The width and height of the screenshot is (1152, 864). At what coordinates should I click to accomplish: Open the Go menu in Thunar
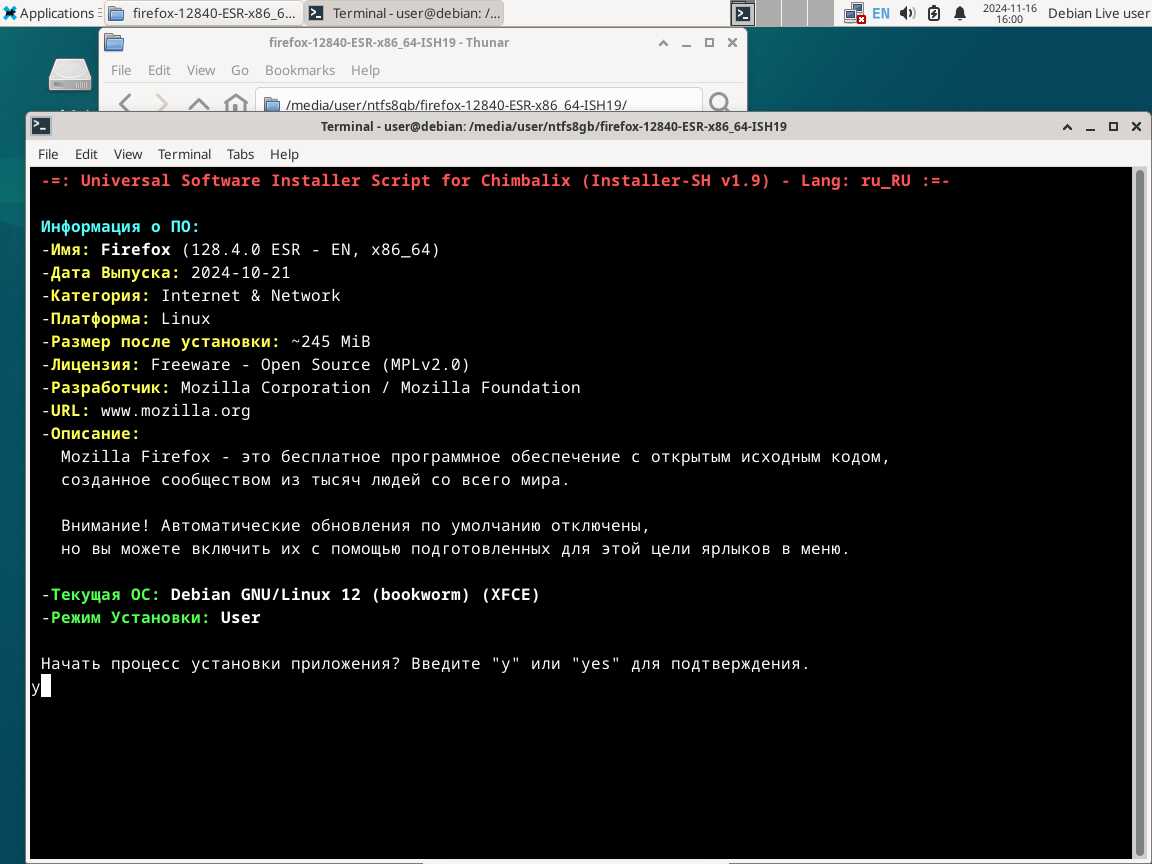(x=240, y=71)
